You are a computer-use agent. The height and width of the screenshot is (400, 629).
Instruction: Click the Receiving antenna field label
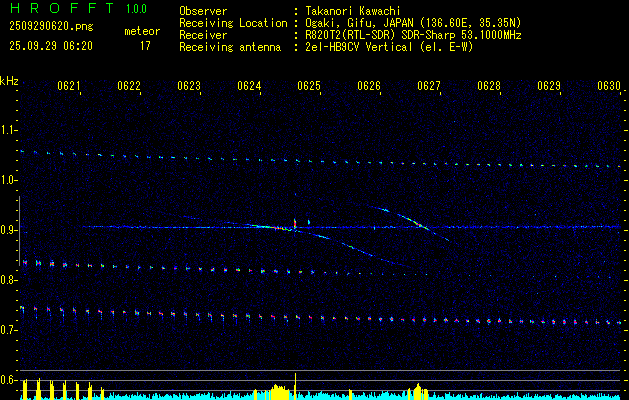[x=230, y=47]
